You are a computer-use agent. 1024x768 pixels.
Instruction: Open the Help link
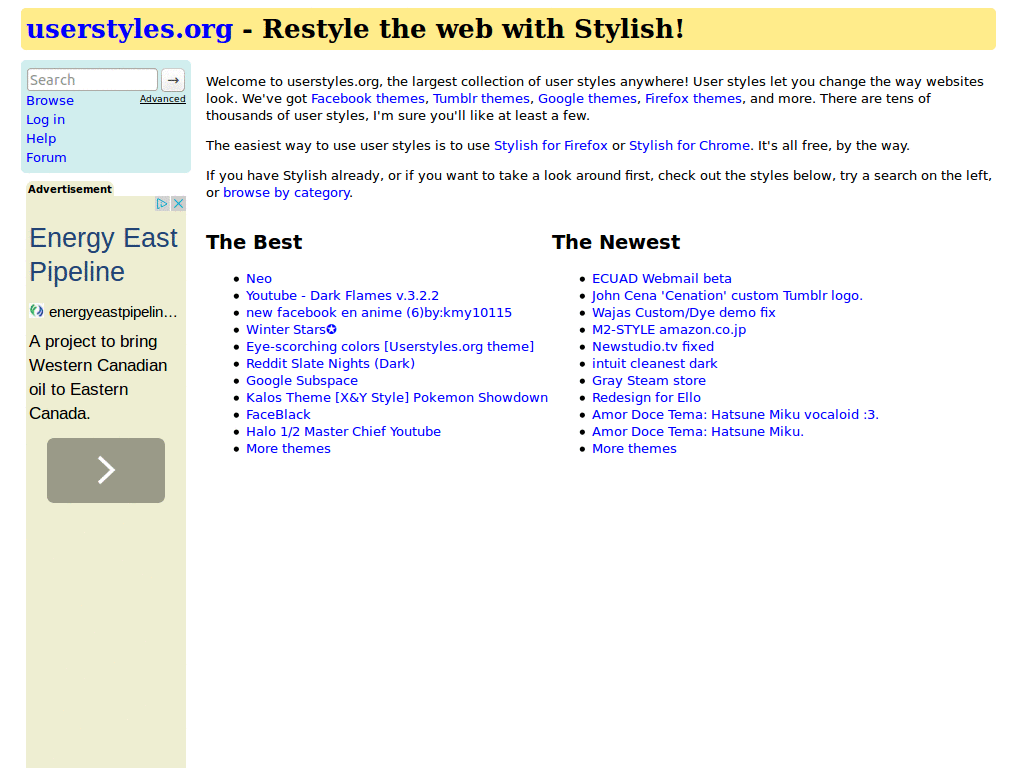pyautogui.click(x=41, y=138)
